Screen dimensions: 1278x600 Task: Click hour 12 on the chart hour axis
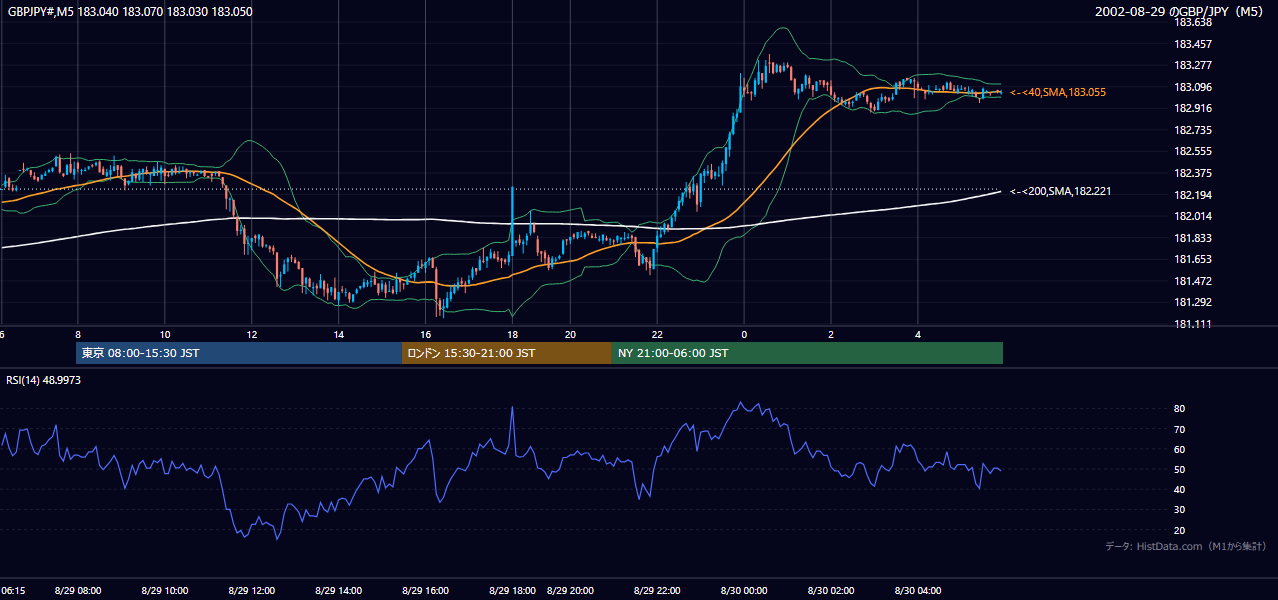pos(252,334)
